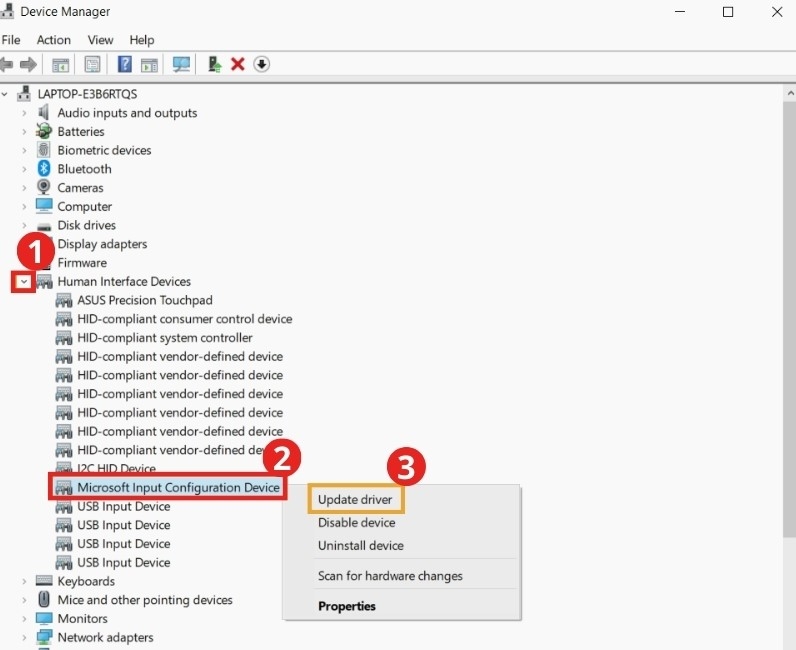Click the ASUS Precision Touchpad device icon
Image resolution: width=796 pixels, height=650 pixels.
click(x=63, y=300)
